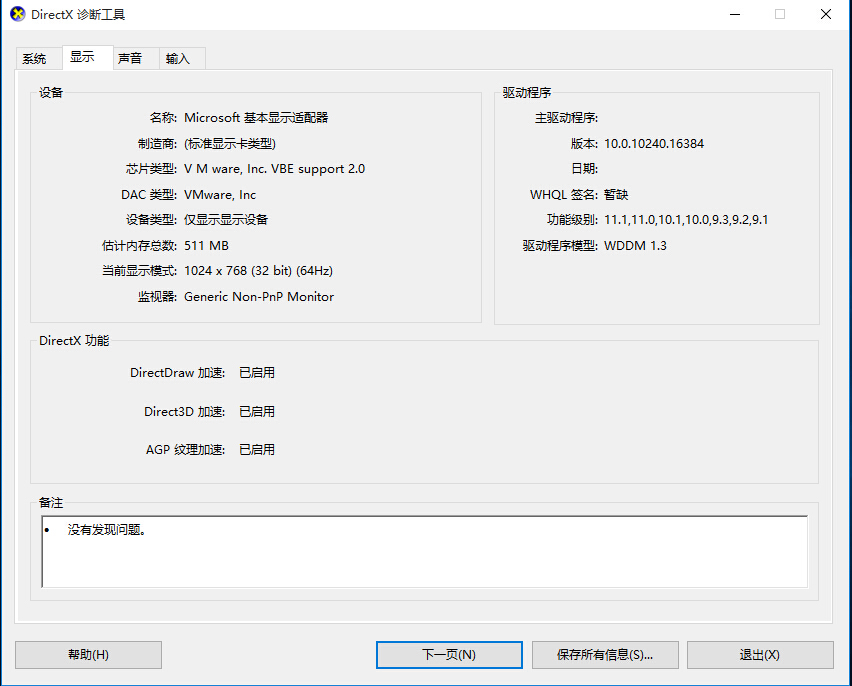
Task: Click the 设备 group box header
Action: 51,91
